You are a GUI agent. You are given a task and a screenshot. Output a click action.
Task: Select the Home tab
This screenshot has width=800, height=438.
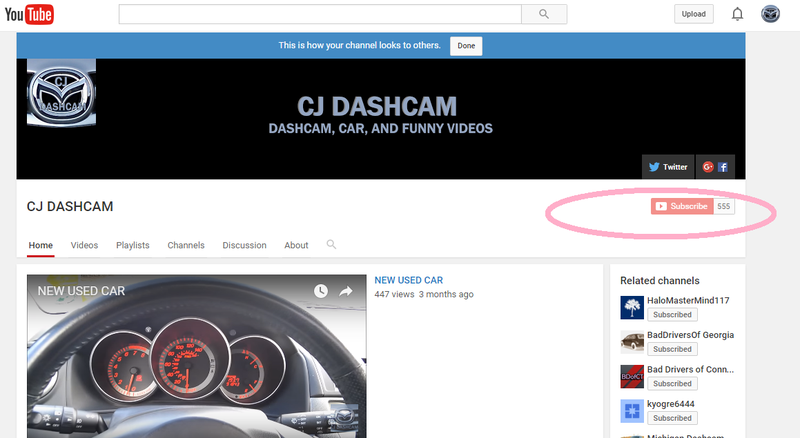pos(41,246)
